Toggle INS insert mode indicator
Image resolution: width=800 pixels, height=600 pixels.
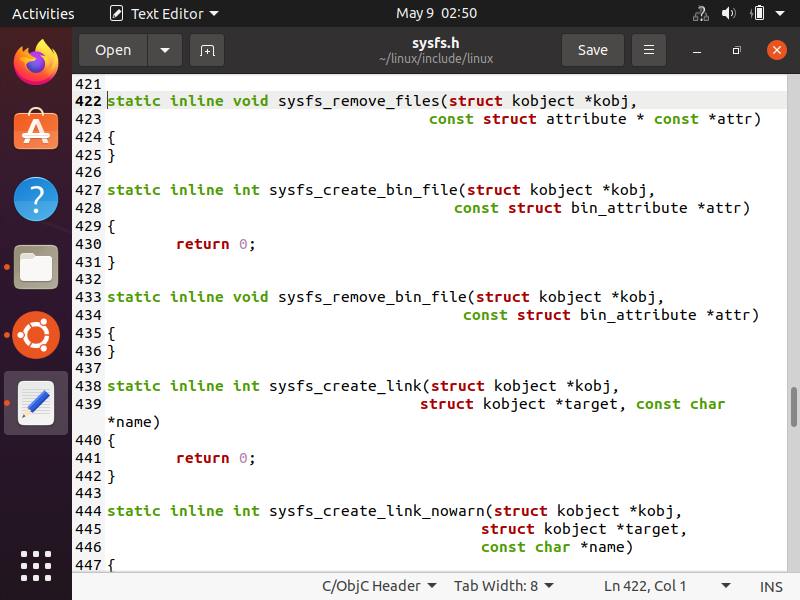771,586
